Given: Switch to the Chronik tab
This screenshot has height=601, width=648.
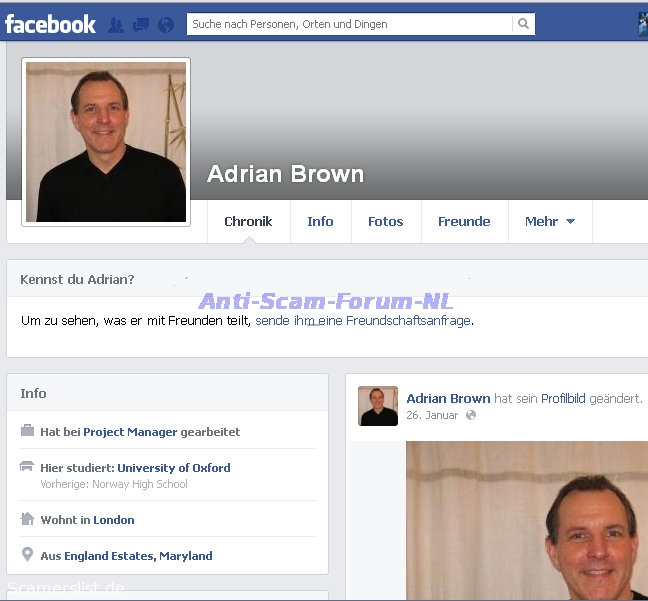Looking at the screenshot, I should tap(248, 222).
